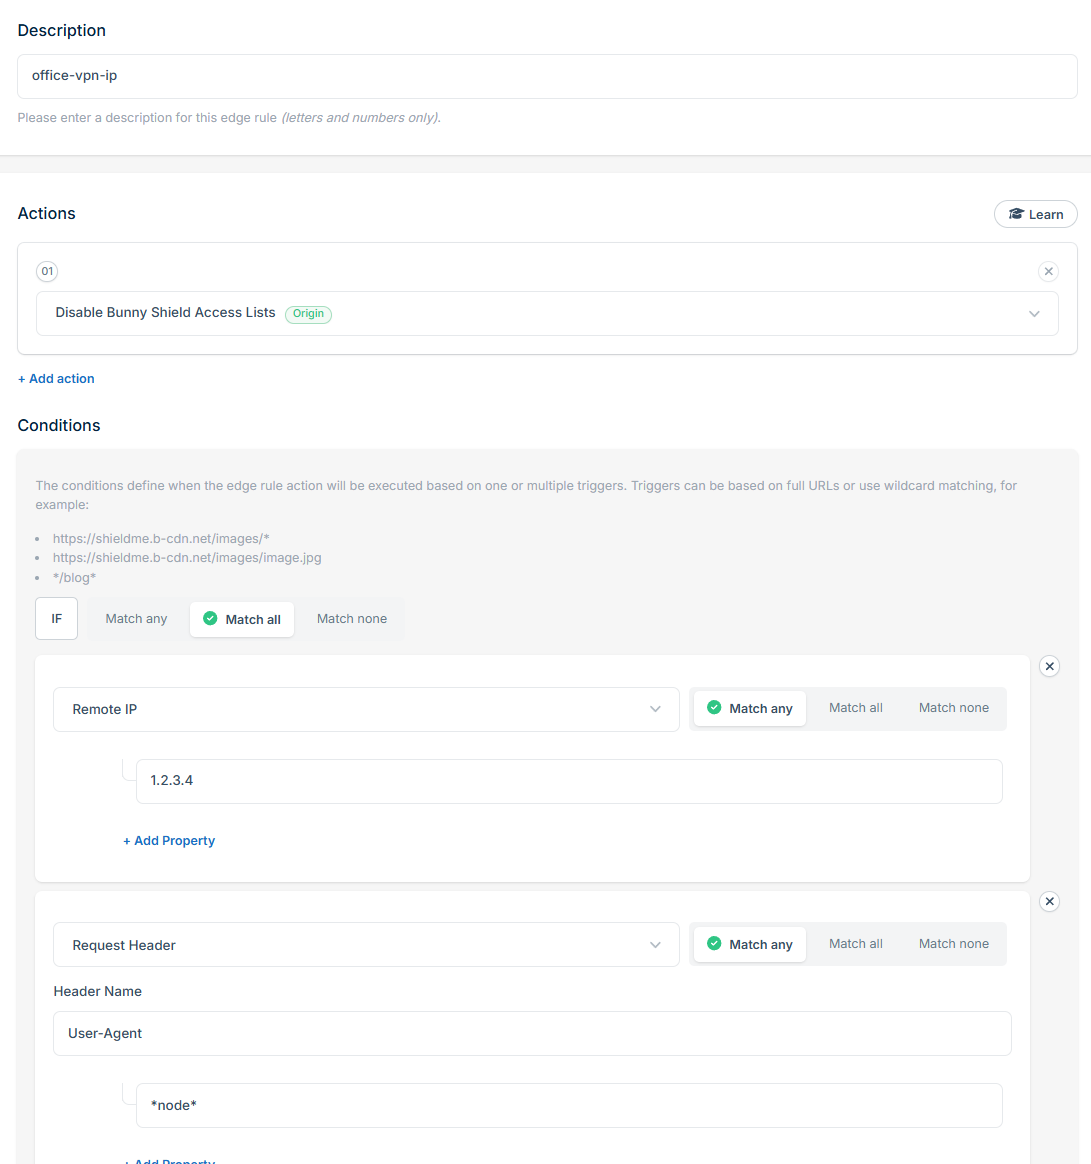This screenshot has height=1164, width=1091.
Task: Add a property under the 1.2.3.4 value
Action: point(169,840)
